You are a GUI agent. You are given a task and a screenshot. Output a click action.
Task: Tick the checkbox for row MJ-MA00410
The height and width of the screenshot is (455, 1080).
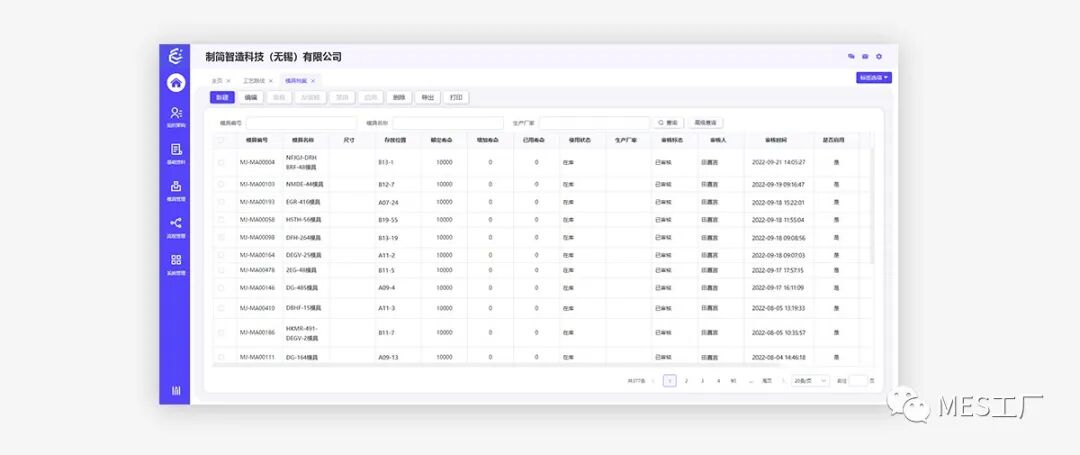pyautogui.click(x=221, y=308)
